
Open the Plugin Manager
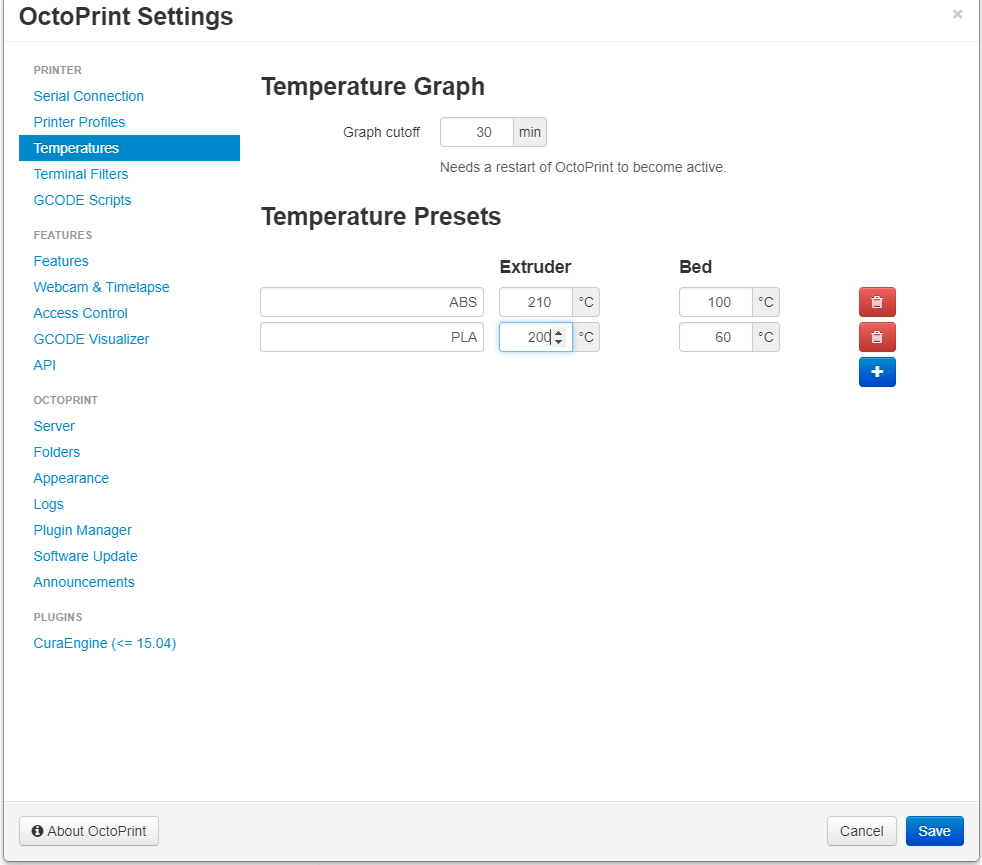tap(82, 530)
